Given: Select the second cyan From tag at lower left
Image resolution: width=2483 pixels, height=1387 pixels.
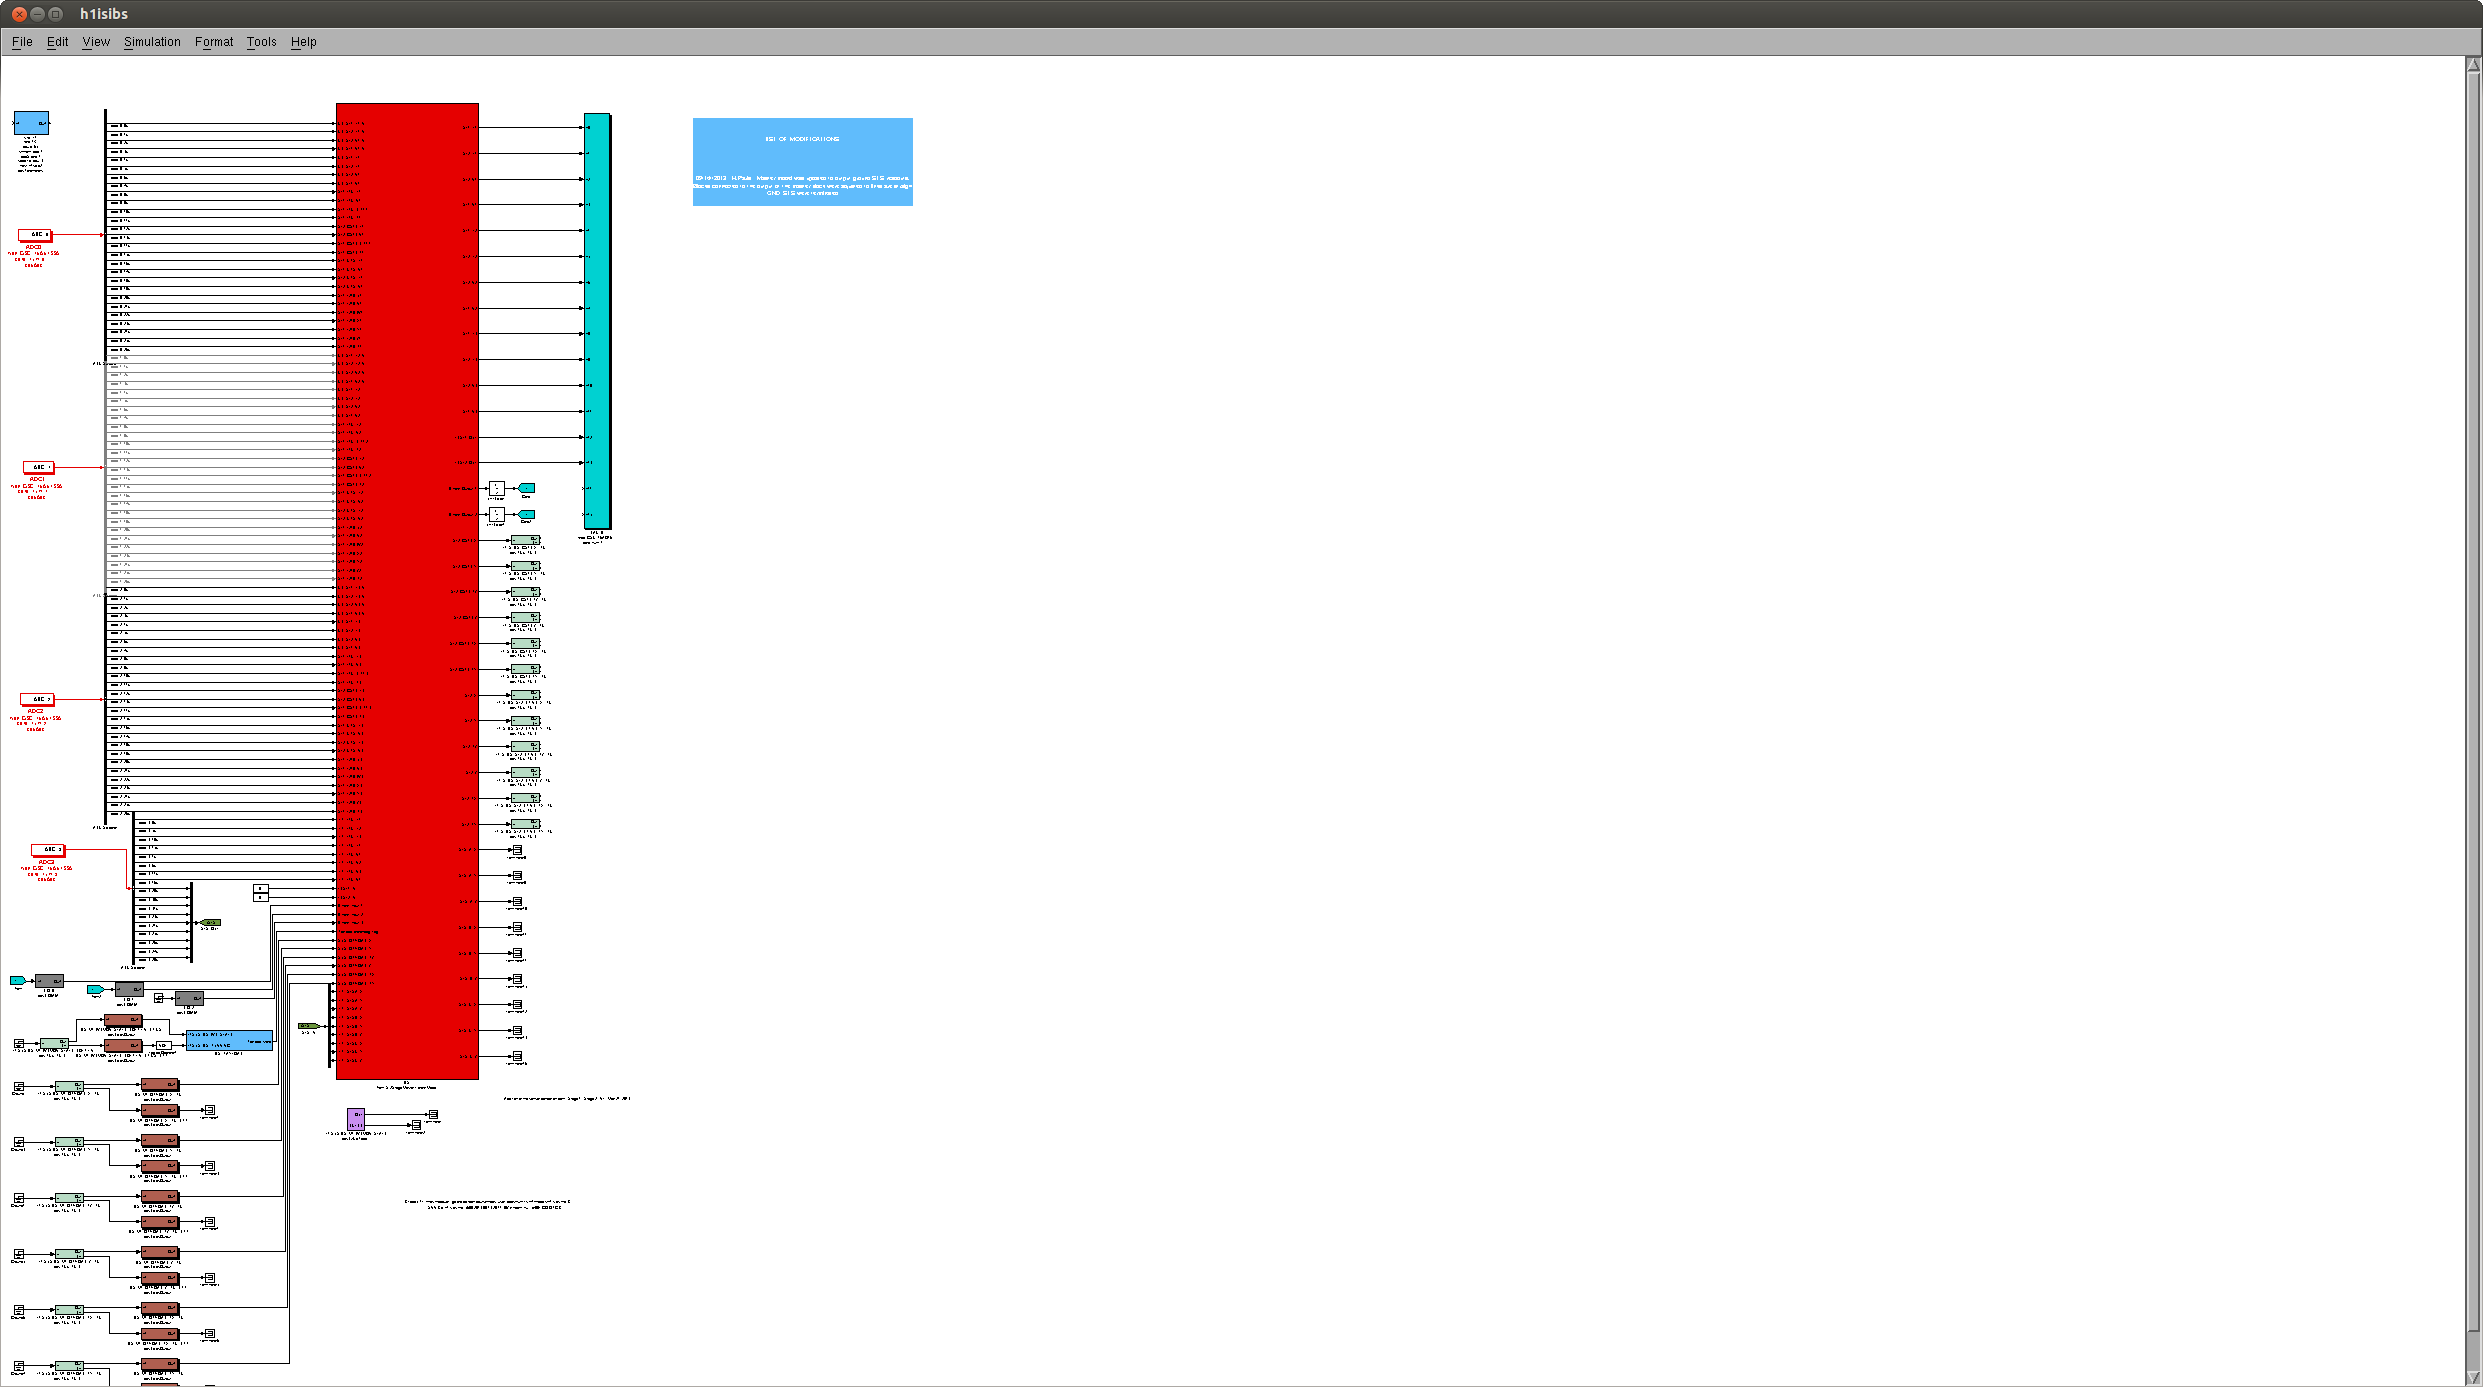Looking at the screenshot, I should [x=96, y=989].
